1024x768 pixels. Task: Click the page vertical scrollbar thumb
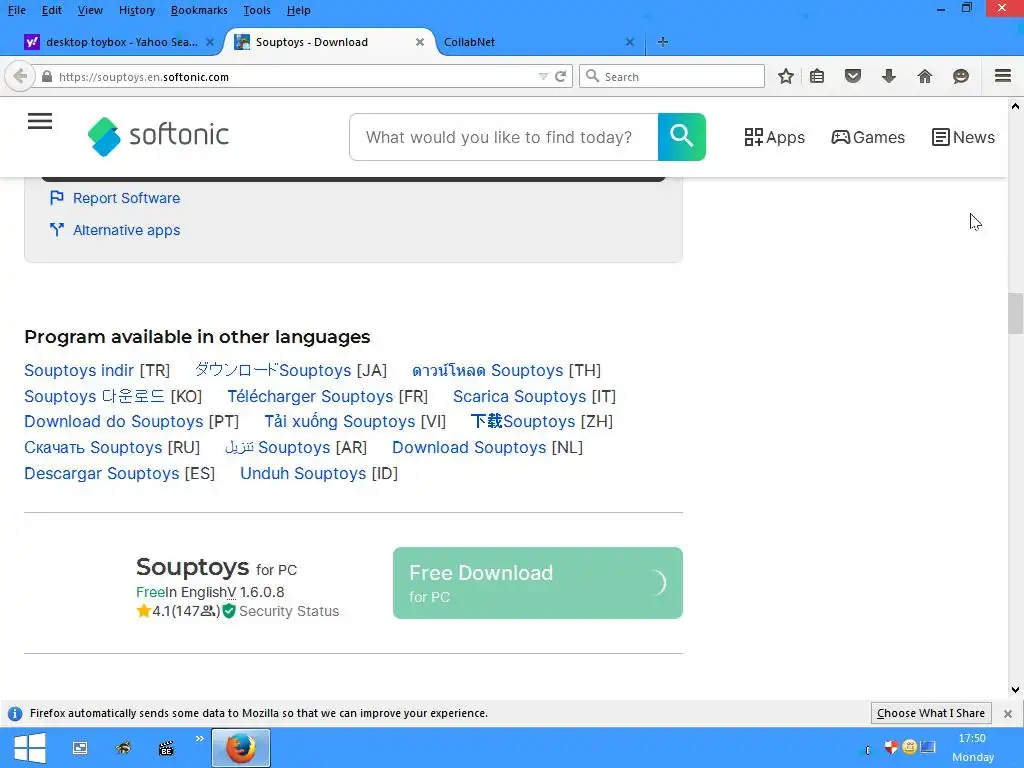1015,313
